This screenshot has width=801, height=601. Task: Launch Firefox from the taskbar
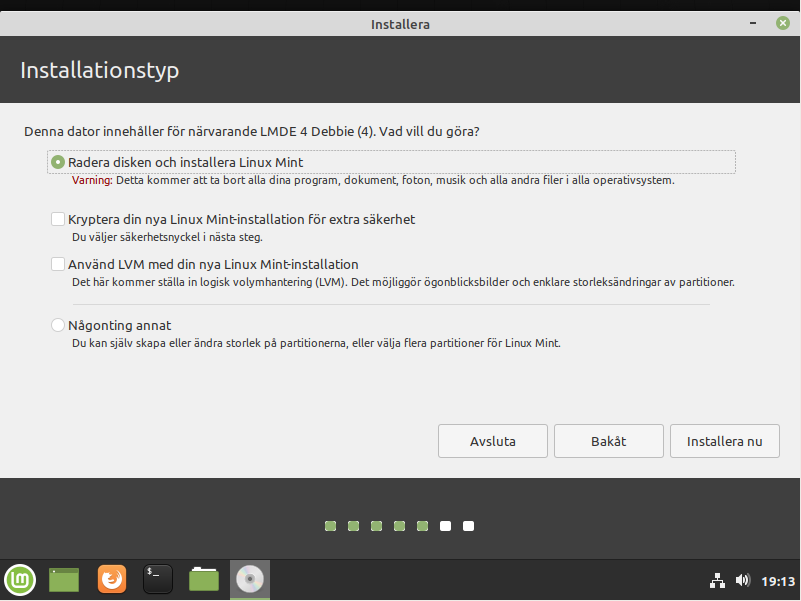click(111, 579)
